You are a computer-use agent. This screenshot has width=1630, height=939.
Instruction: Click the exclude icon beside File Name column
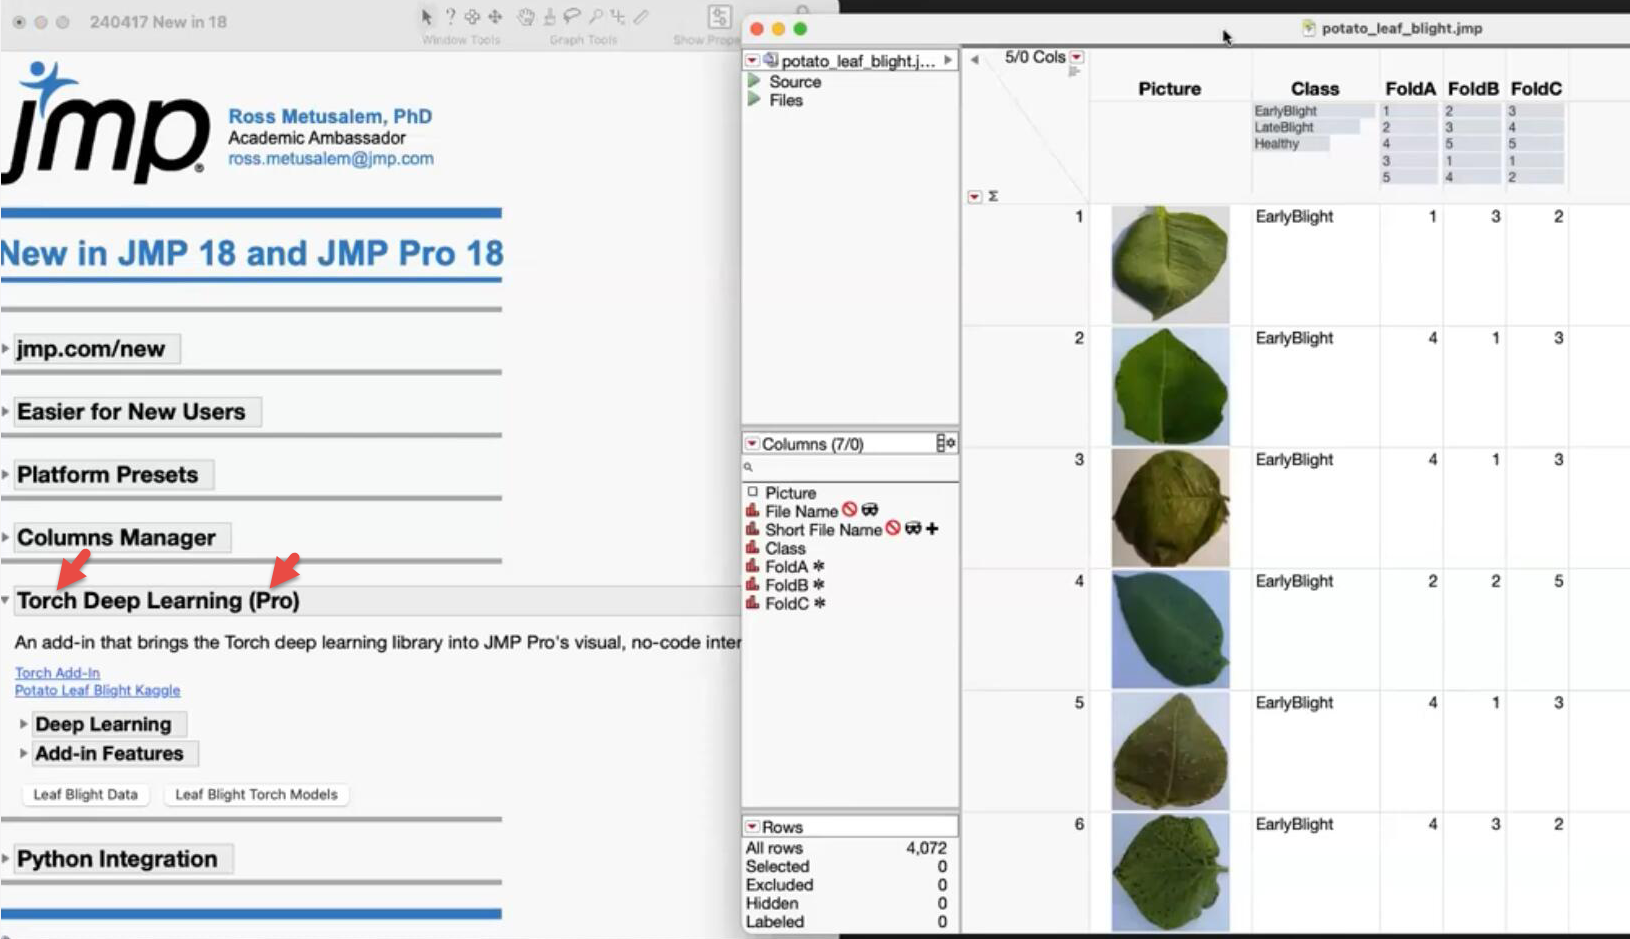coord(849,510)
